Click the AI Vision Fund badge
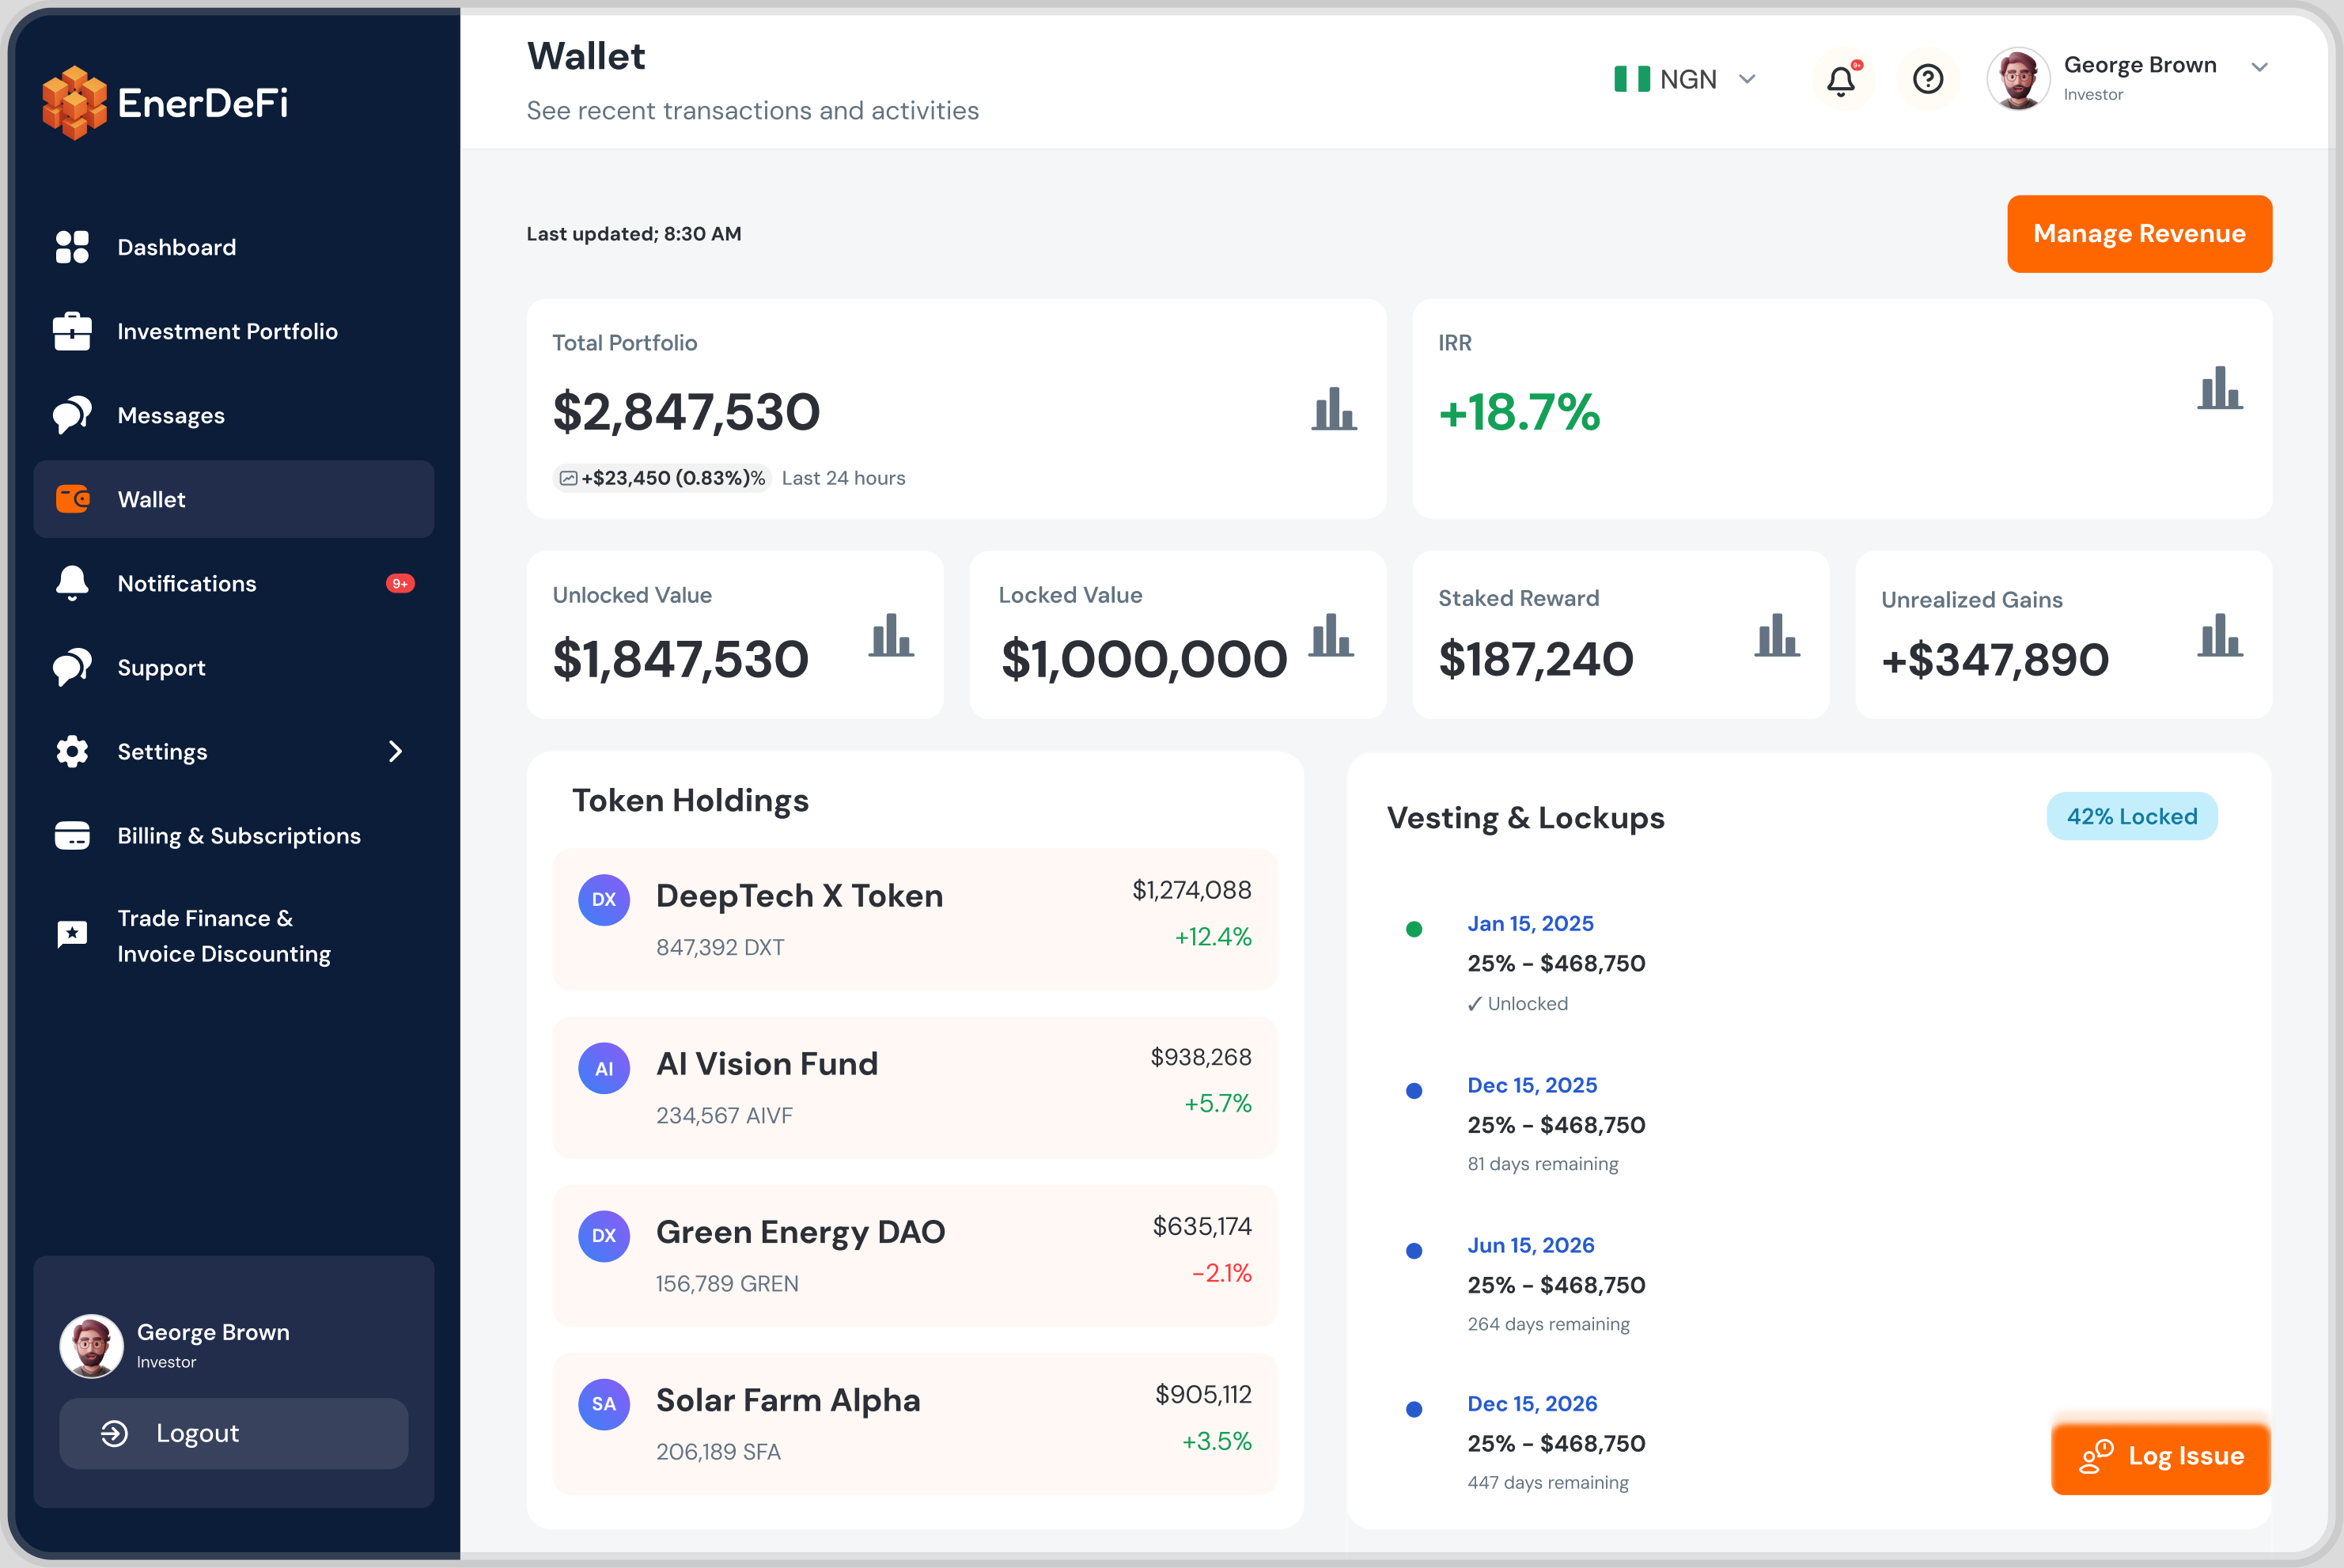 (x=604, y=1068)
